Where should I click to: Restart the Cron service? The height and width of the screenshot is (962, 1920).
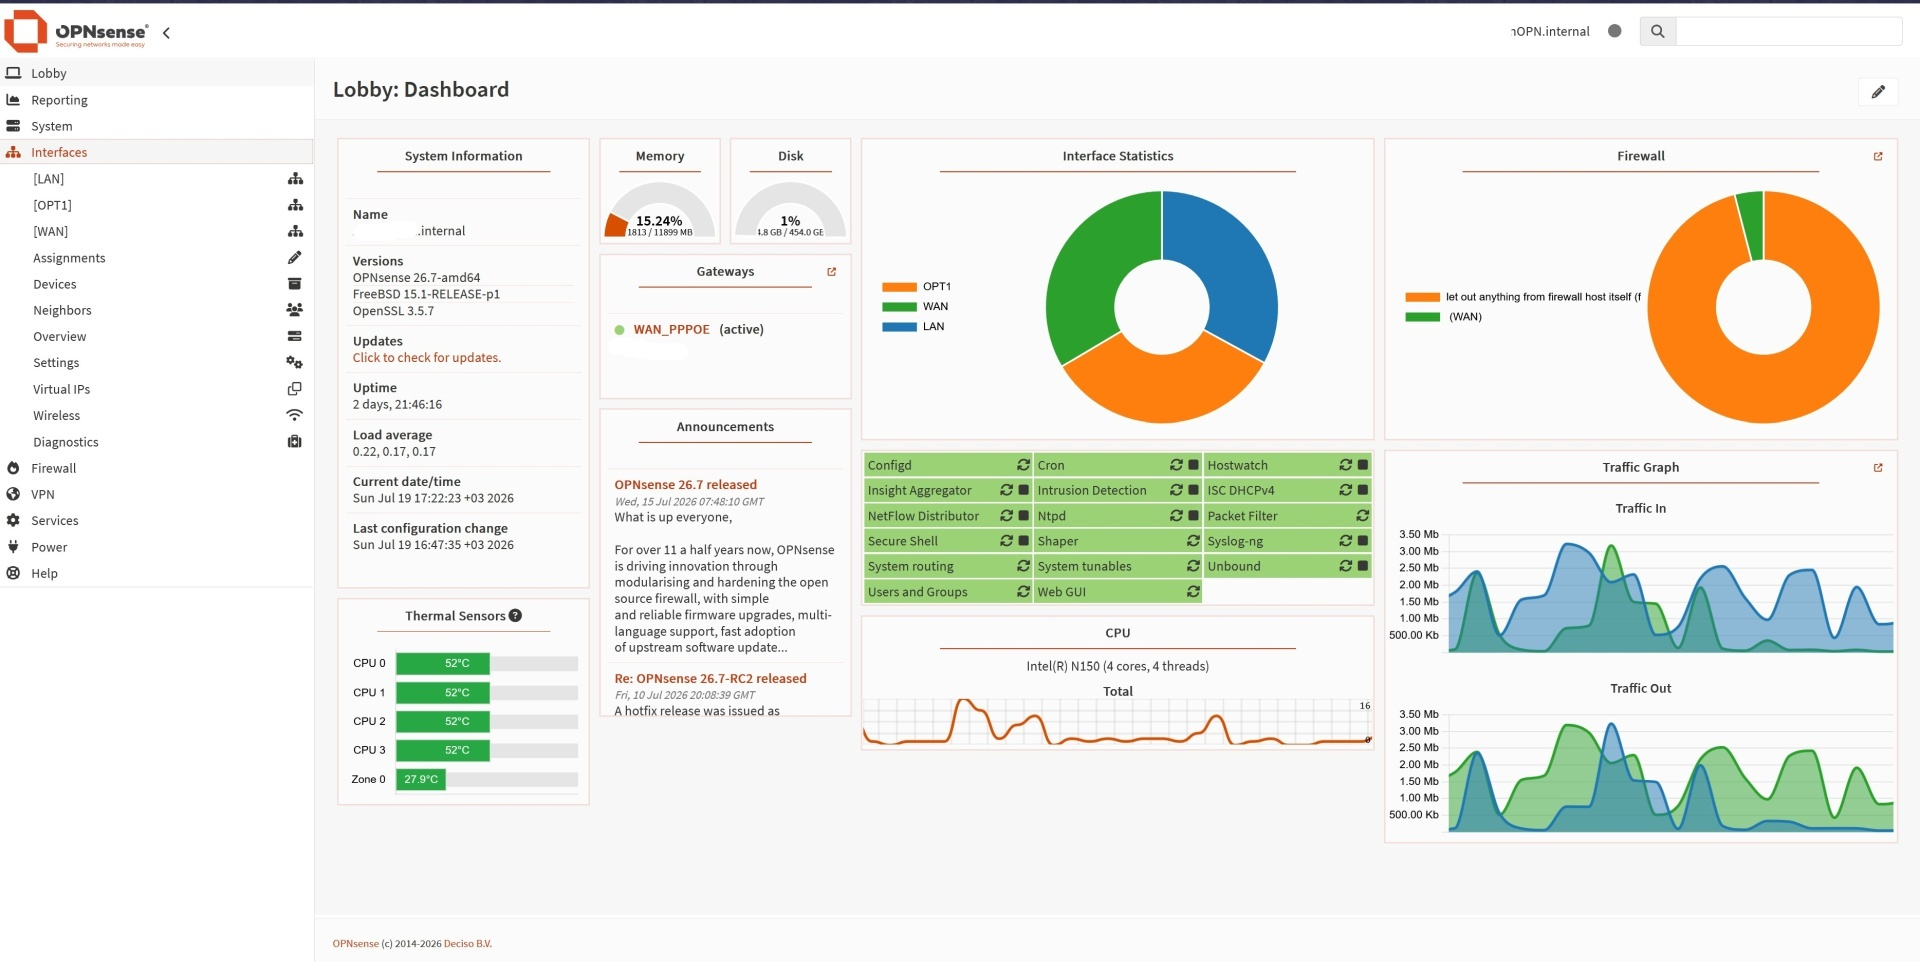click(1176, 465)
